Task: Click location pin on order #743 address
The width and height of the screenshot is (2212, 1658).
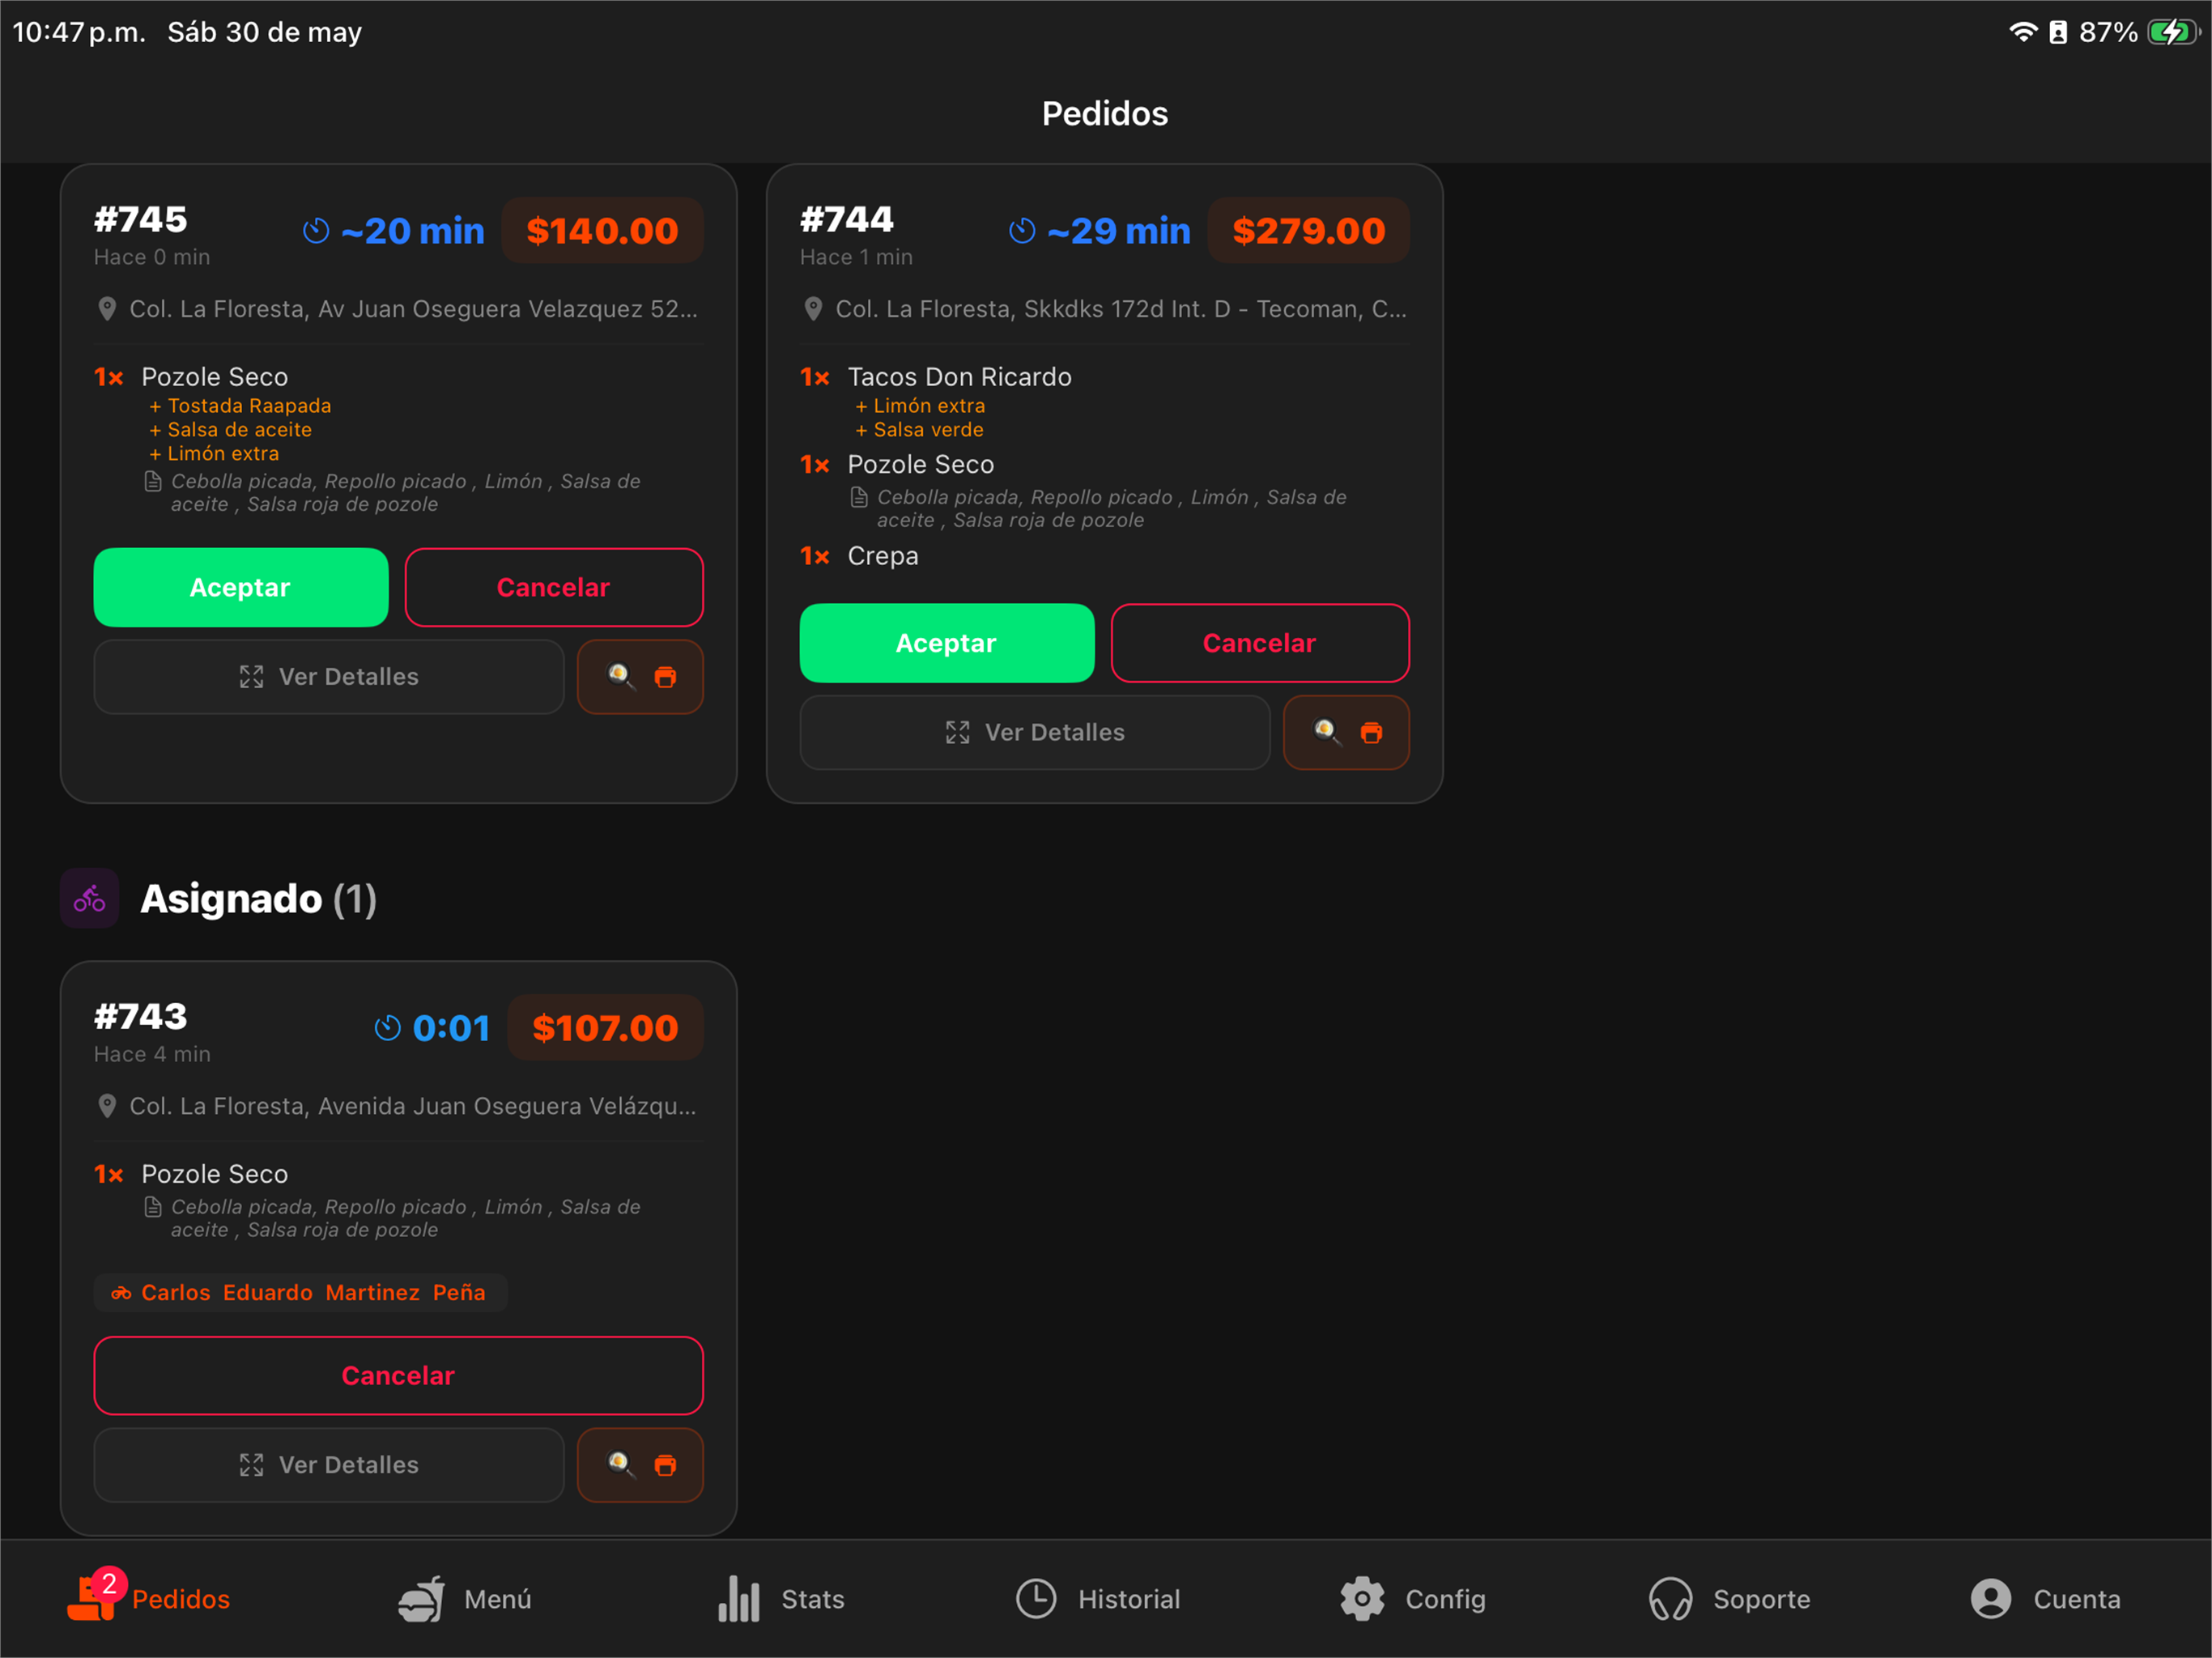Action: [107, 1106]
